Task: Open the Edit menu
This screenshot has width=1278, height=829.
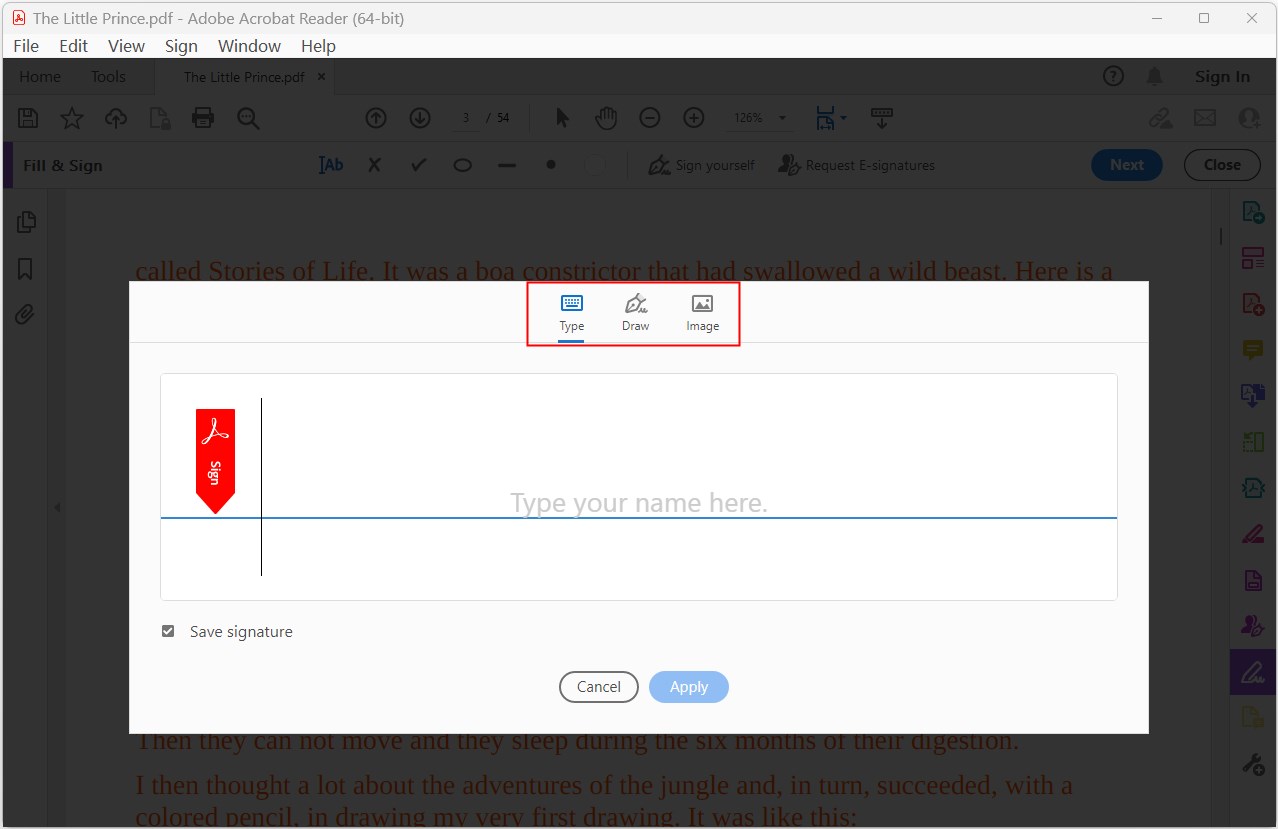Action: point(72,45)
